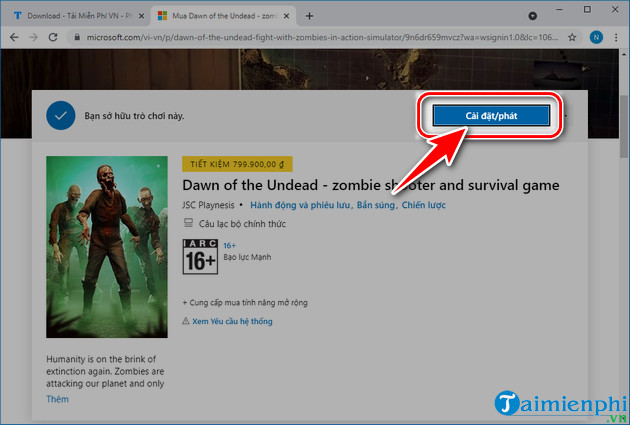Close the Download - Tải Miễn Phí tab
The image size is (630, 425).
[x=141, y=16]
